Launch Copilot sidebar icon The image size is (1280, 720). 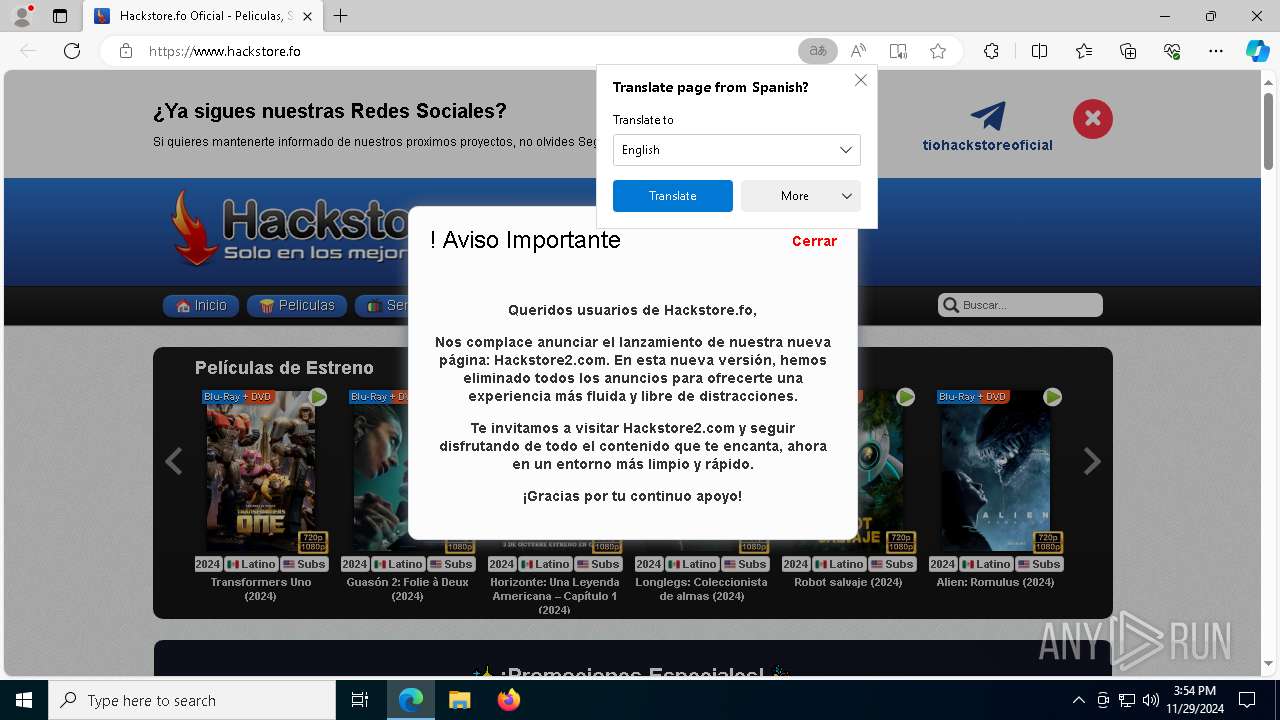click(x=1257, y=51)
